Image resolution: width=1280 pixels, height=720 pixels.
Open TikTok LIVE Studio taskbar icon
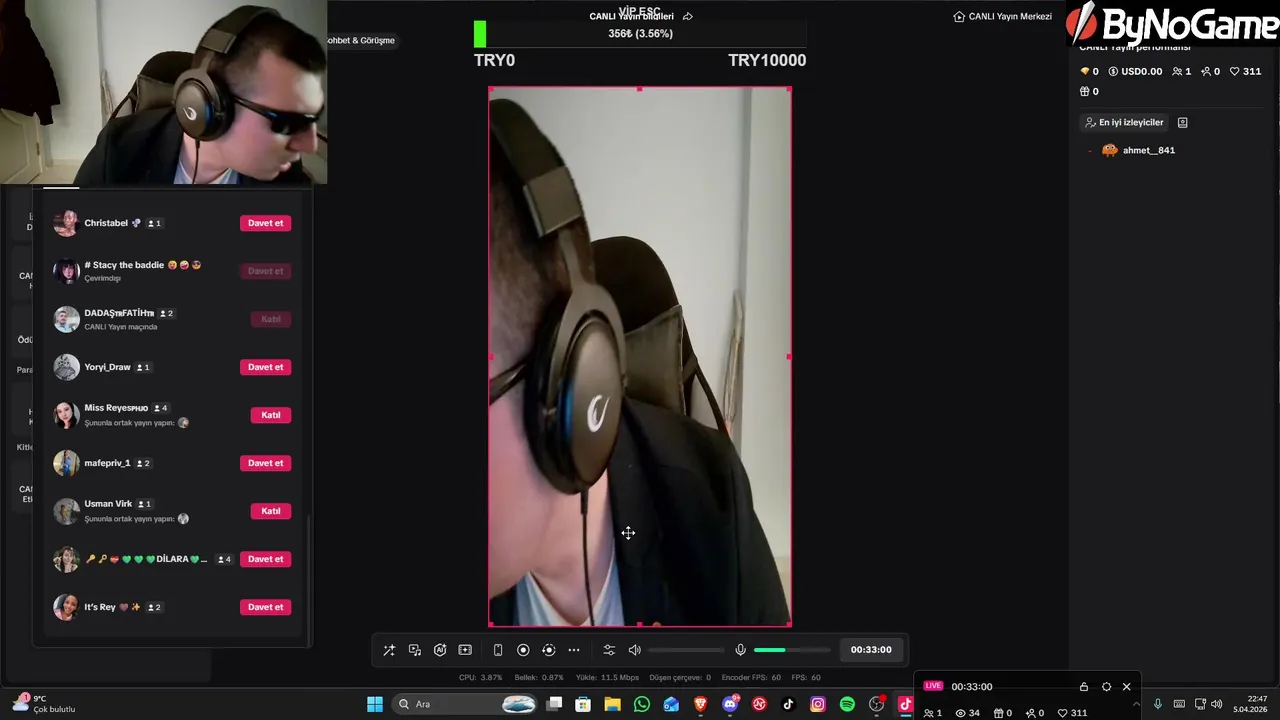[x=906, y=704]
